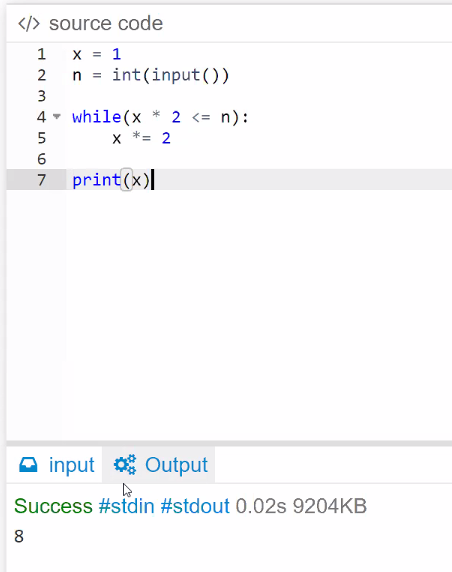This screenshot has height=572, width=452.
Task: Click the line 'n = int(input())'
Action: pyautogui.click(x=150, y=76)
